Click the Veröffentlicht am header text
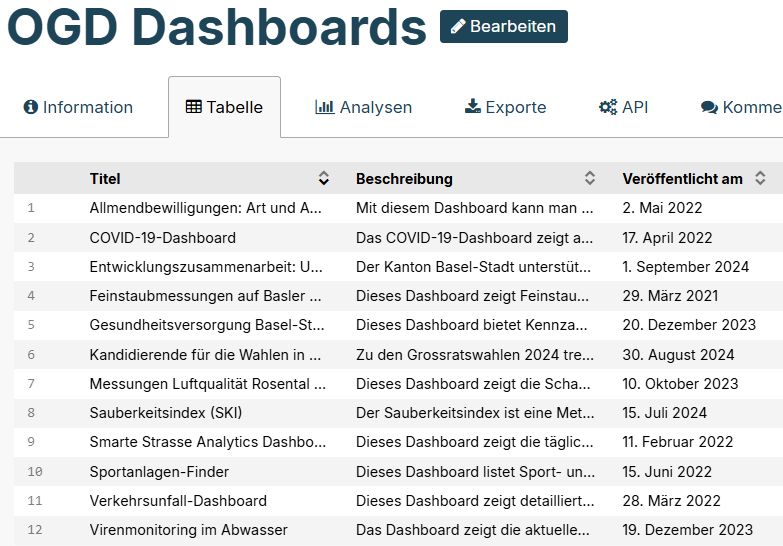The width and height of the screenshot is (783, 546). [x=683, y=179]
